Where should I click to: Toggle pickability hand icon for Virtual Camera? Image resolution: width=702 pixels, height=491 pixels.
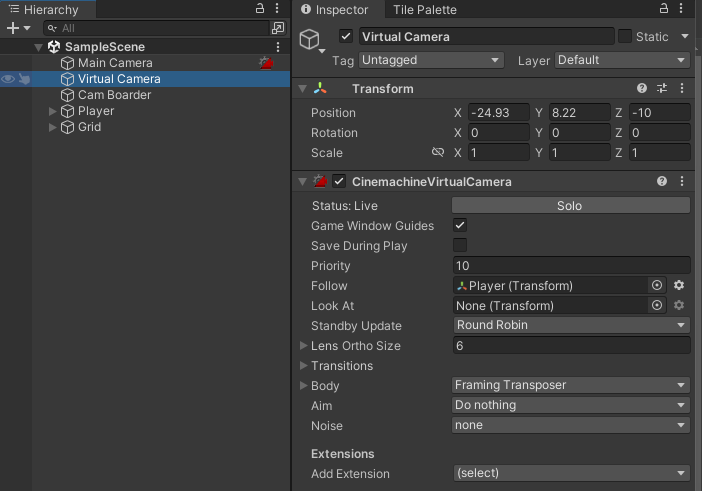(24, 79)
